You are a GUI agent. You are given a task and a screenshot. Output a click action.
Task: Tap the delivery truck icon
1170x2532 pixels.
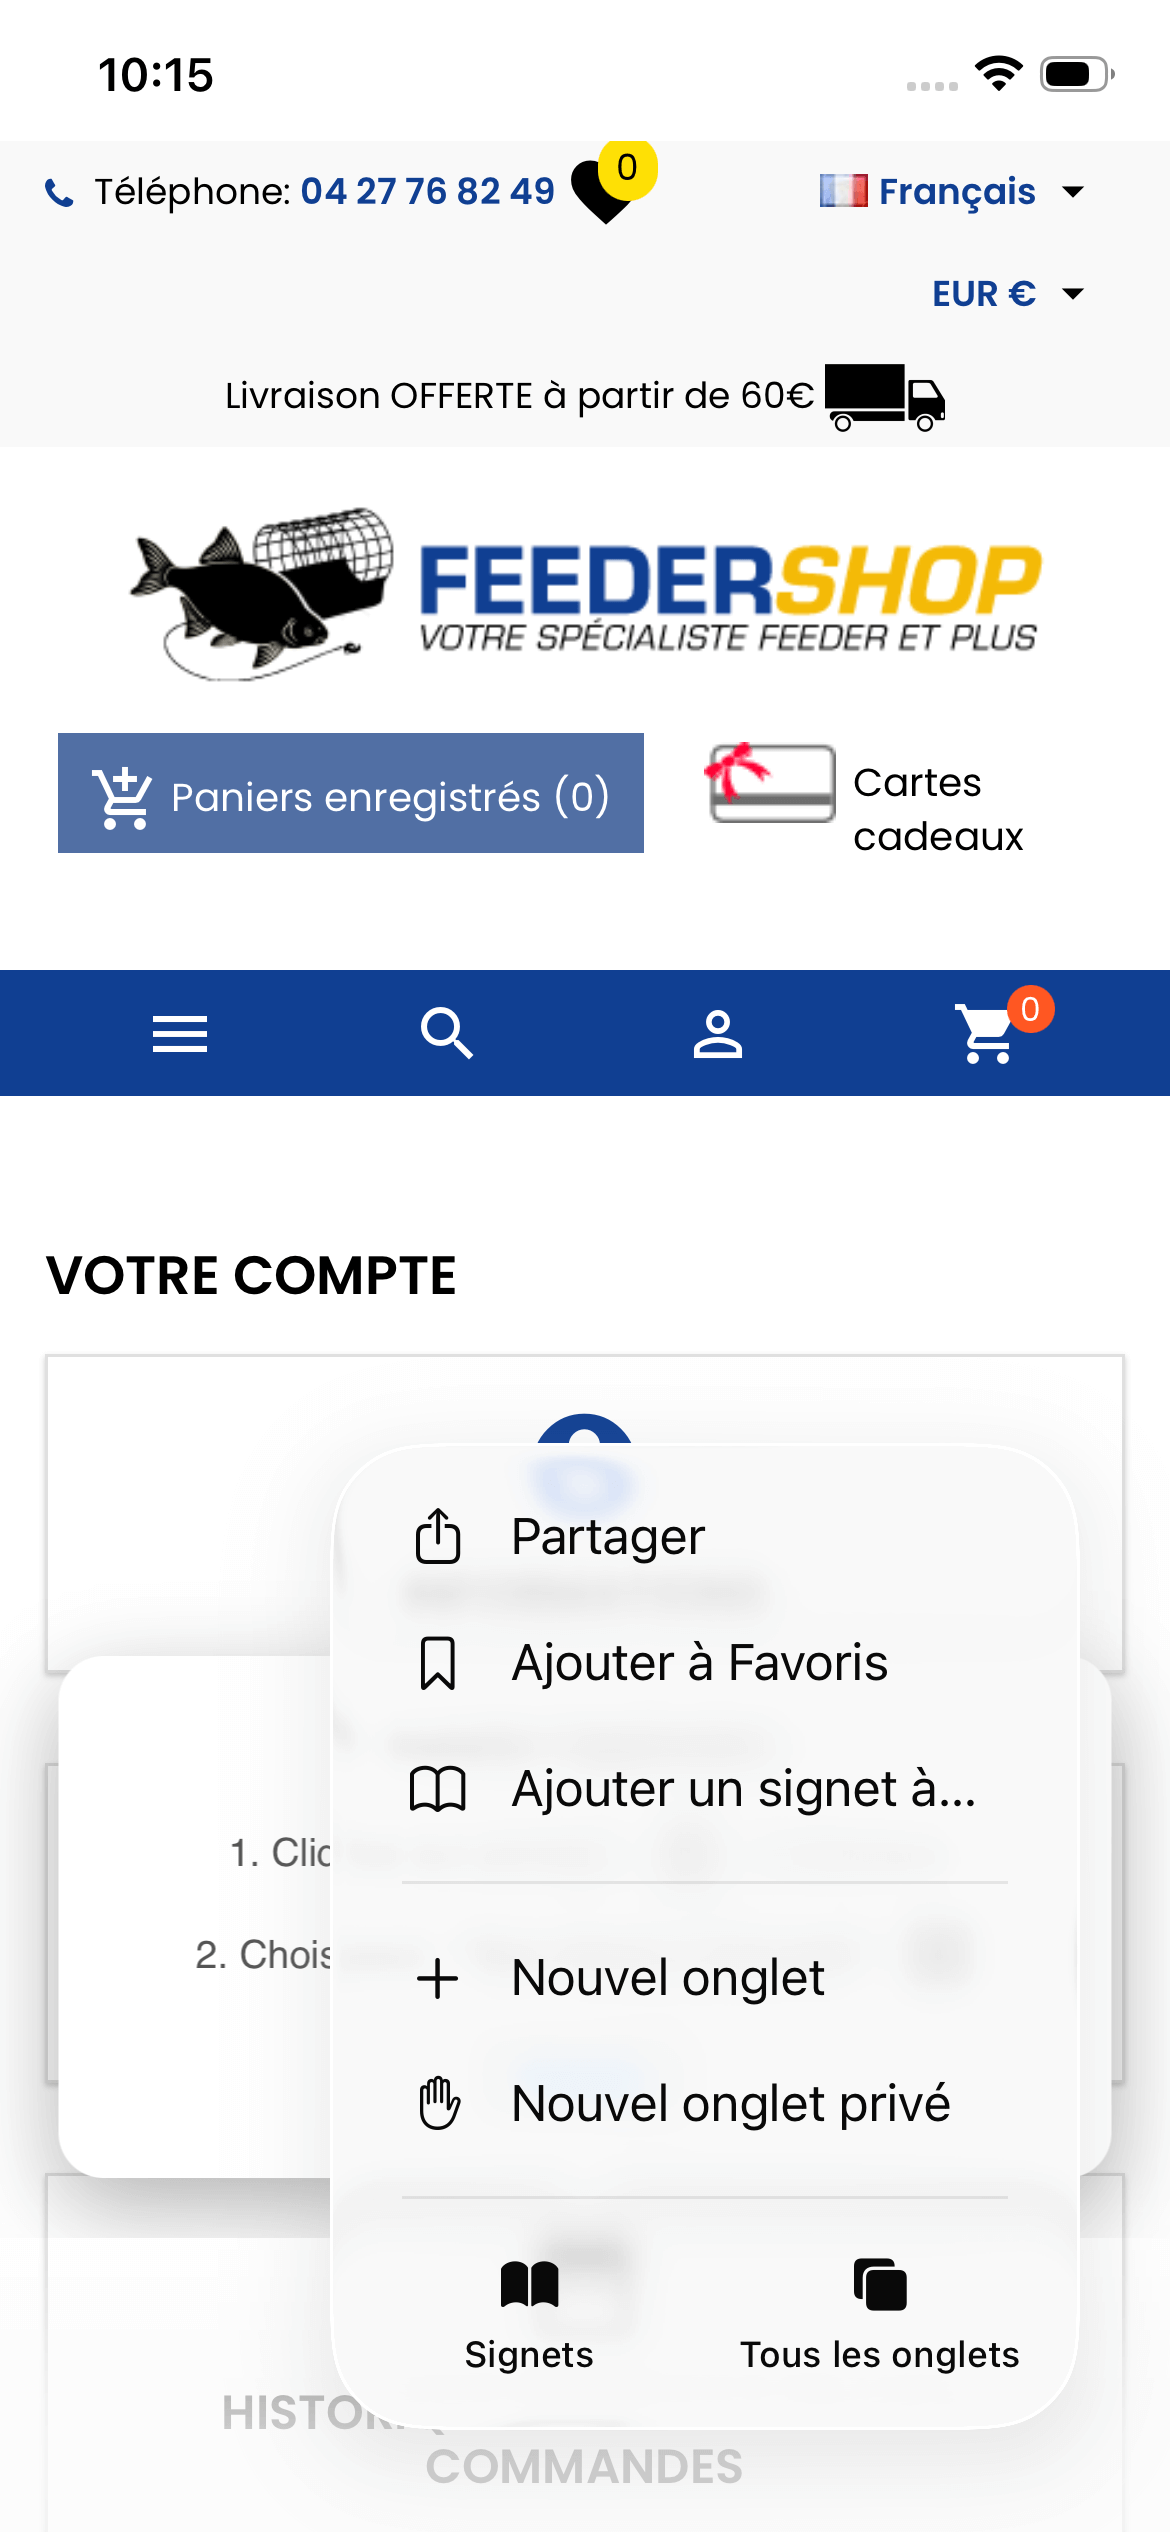tap(885, 397)
